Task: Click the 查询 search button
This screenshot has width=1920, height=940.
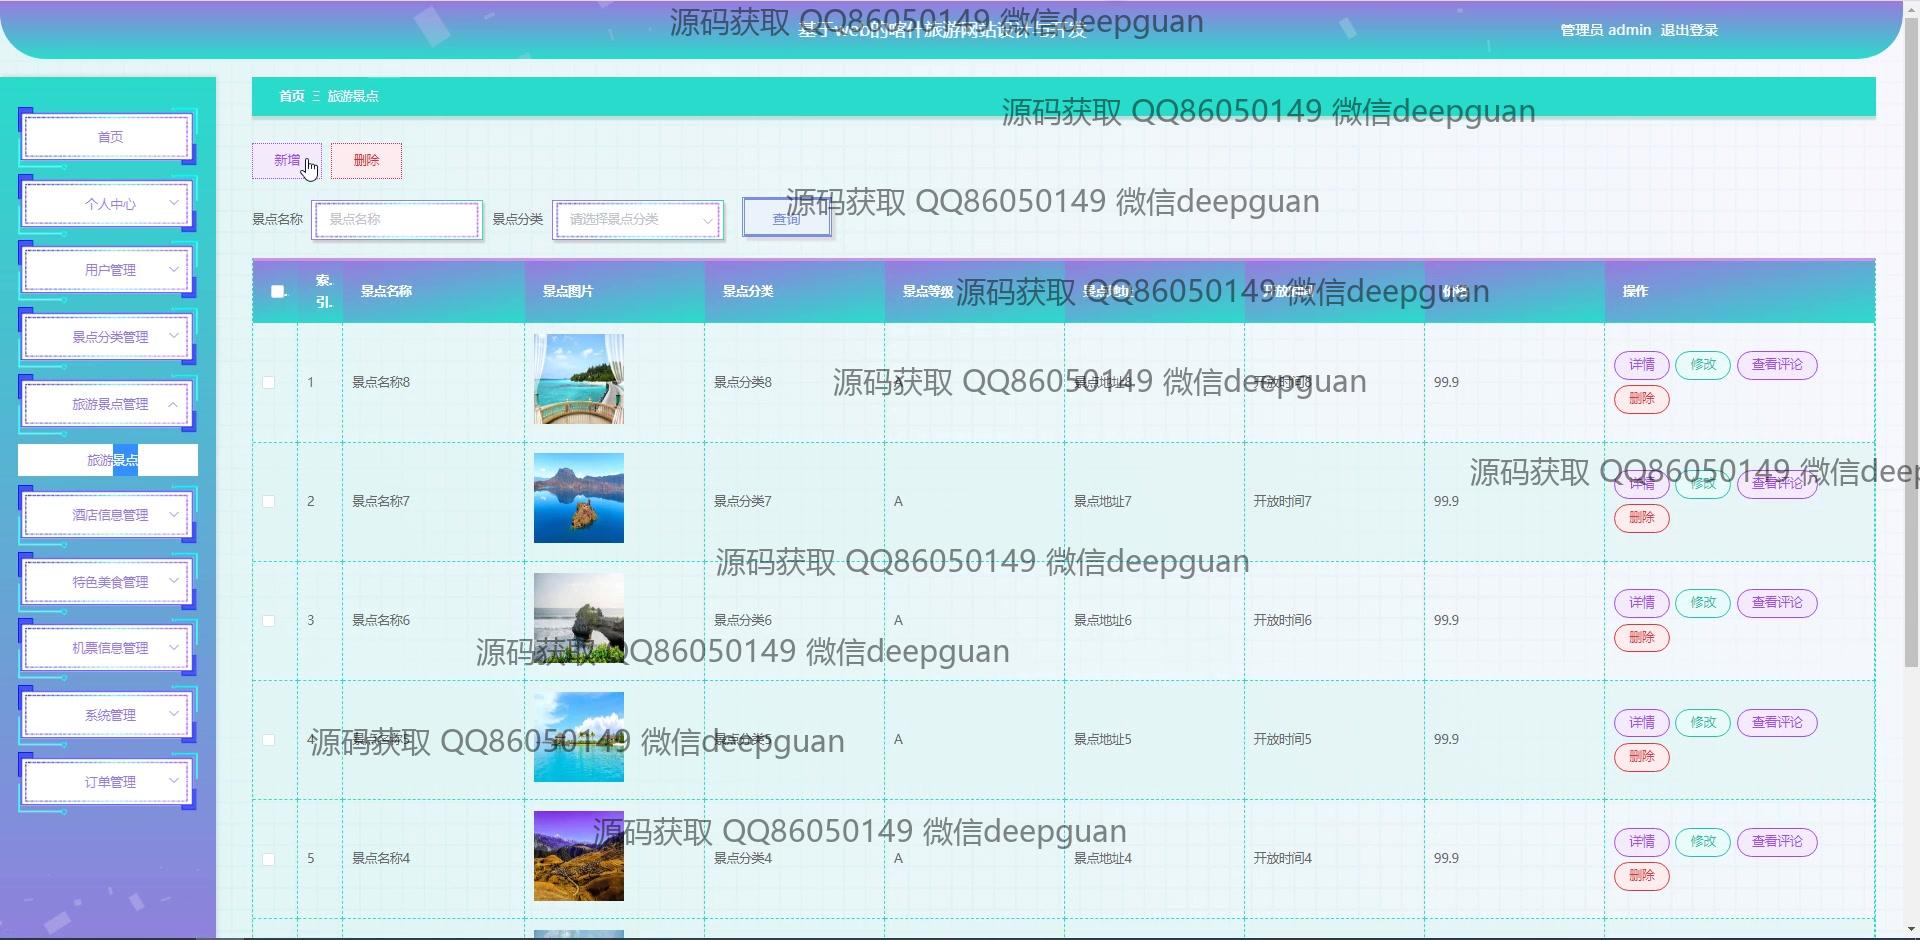Action: point(787,219)
